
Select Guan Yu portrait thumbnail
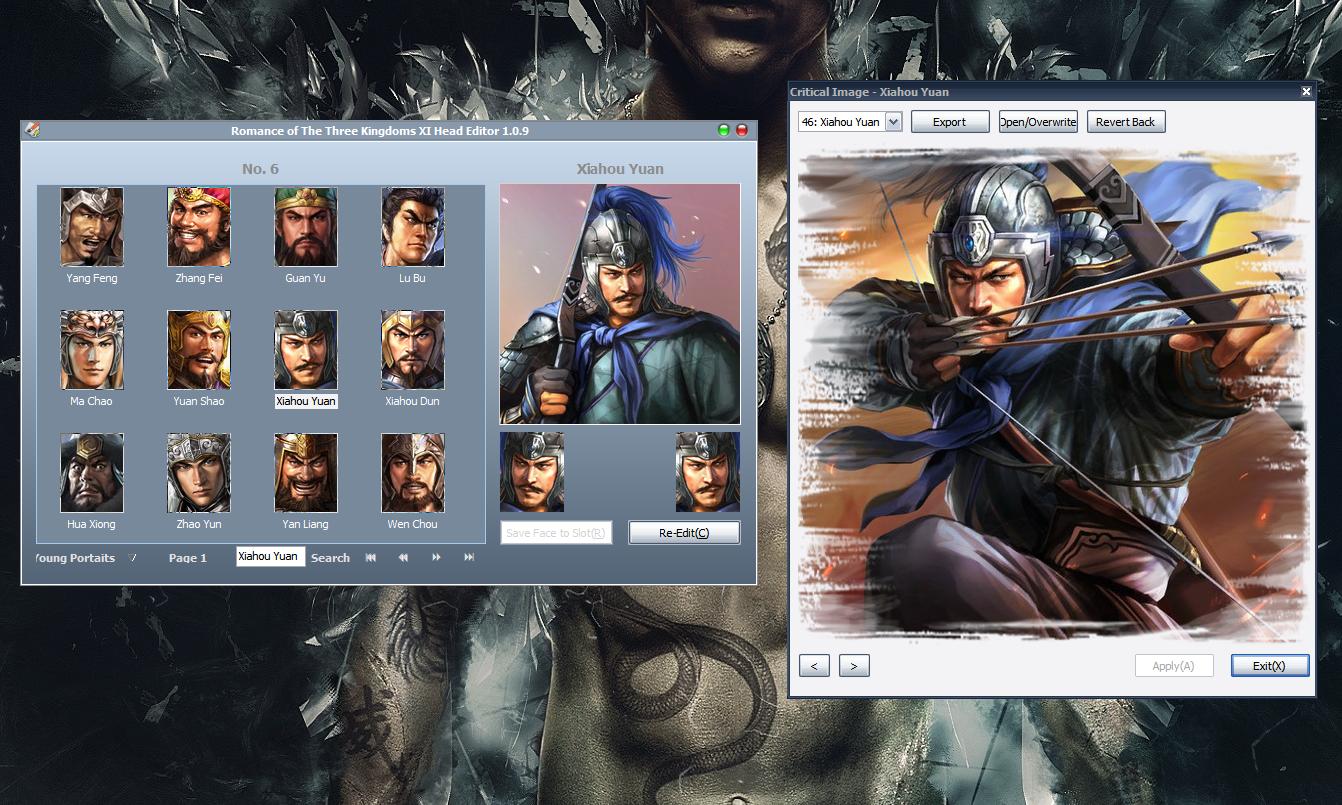[x=306, y=227]
